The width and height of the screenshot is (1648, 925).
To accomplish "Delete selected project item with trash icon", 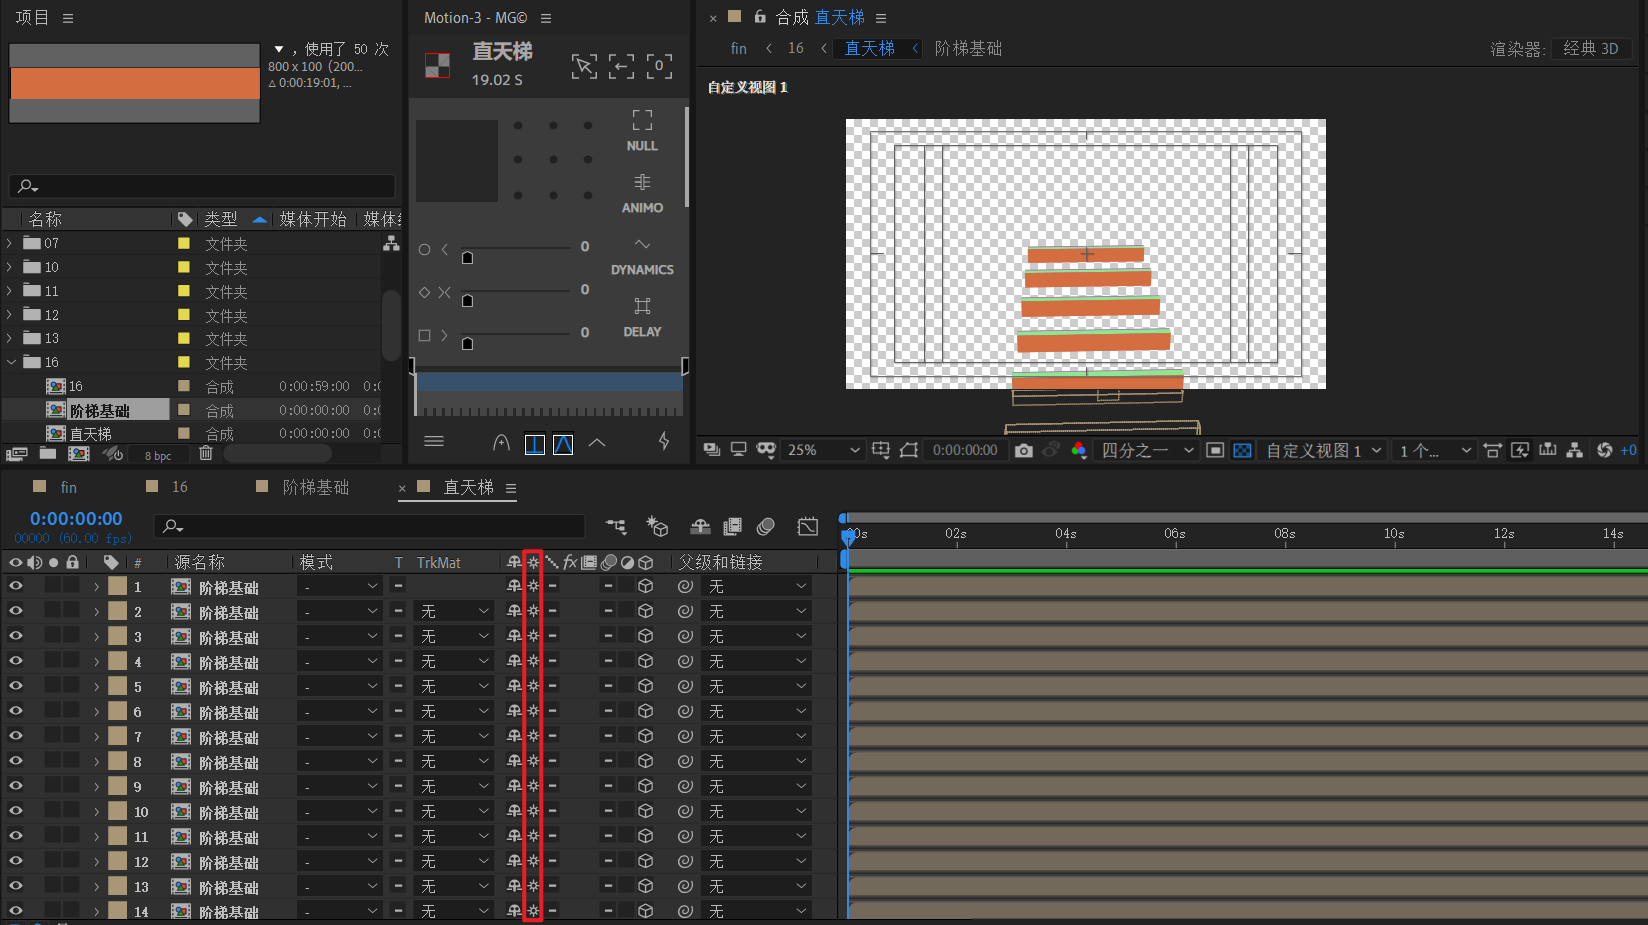I will point(206,453).
